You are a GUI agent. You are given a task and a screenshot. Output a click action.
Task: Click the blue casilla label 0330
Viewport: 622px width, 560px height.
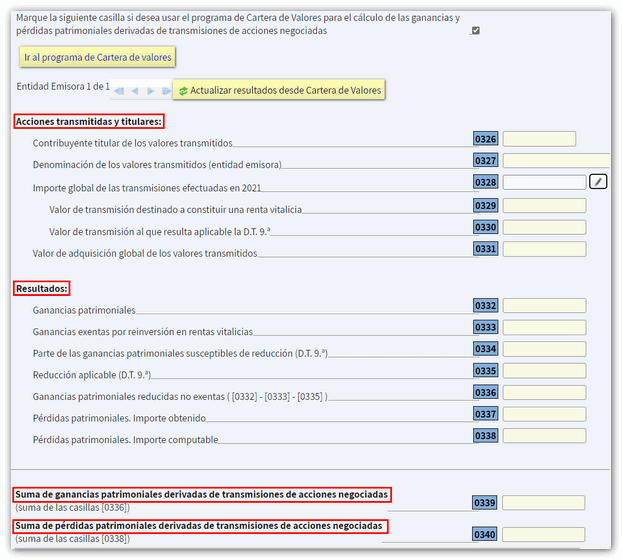click(486, 227)
